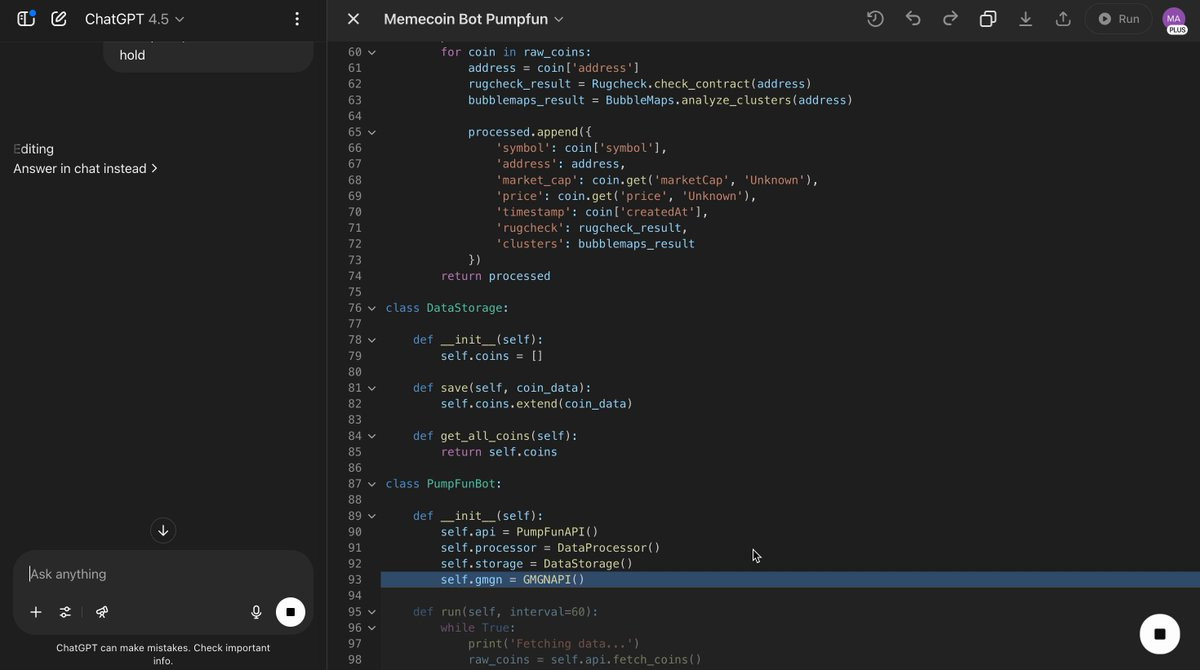Collapse the for loop at line 60
The image size is (1200, 670).
click(372, 52)
